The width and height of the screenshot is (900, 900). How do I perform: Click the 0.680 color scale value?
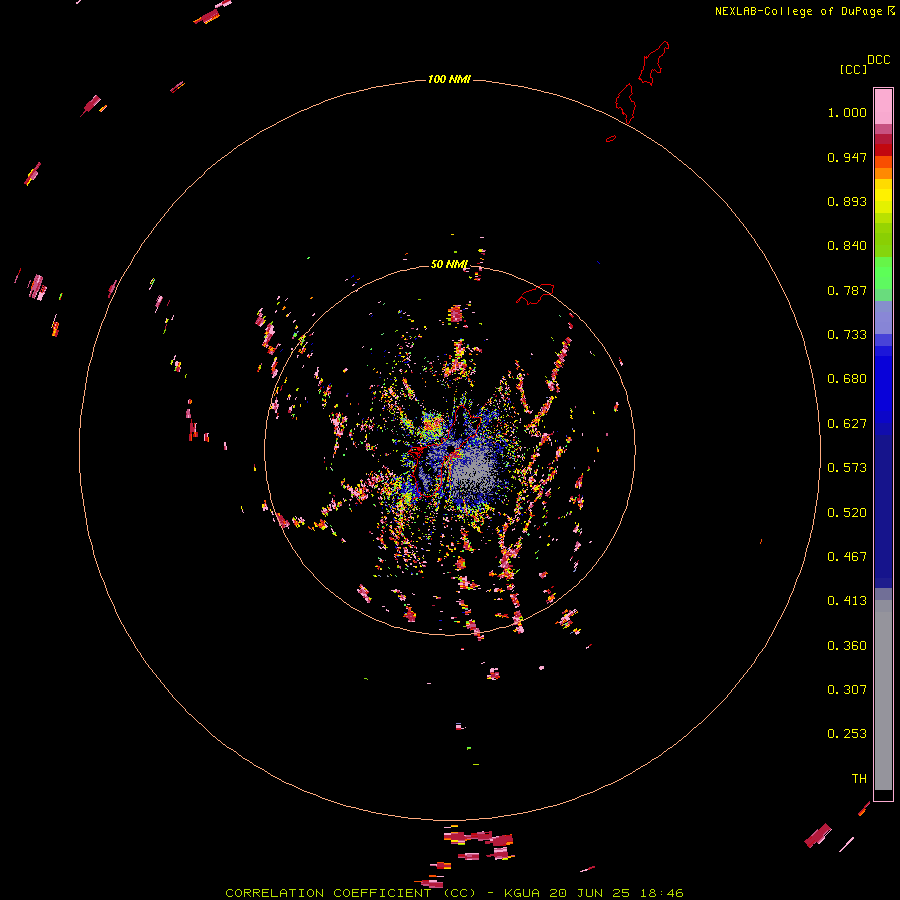847,379
